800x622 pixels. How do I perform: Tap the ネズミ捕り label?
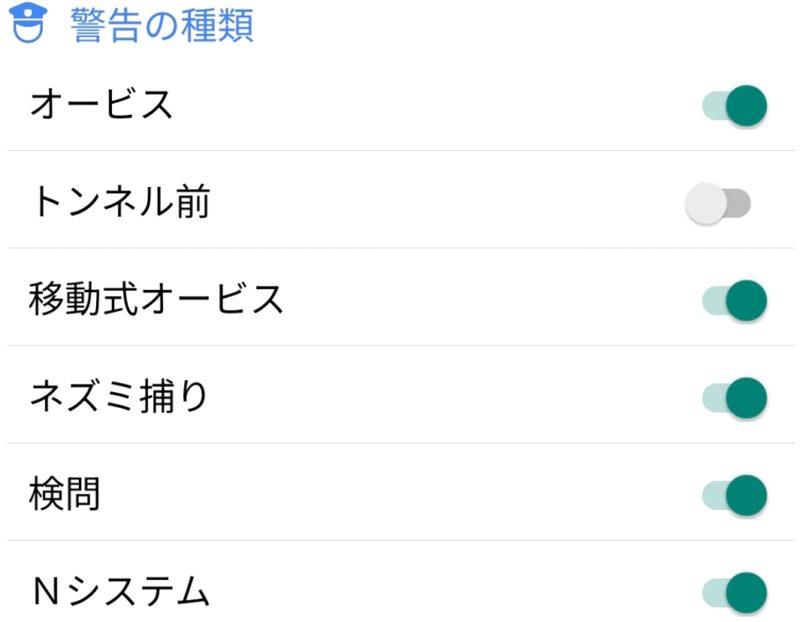point(120,397)
